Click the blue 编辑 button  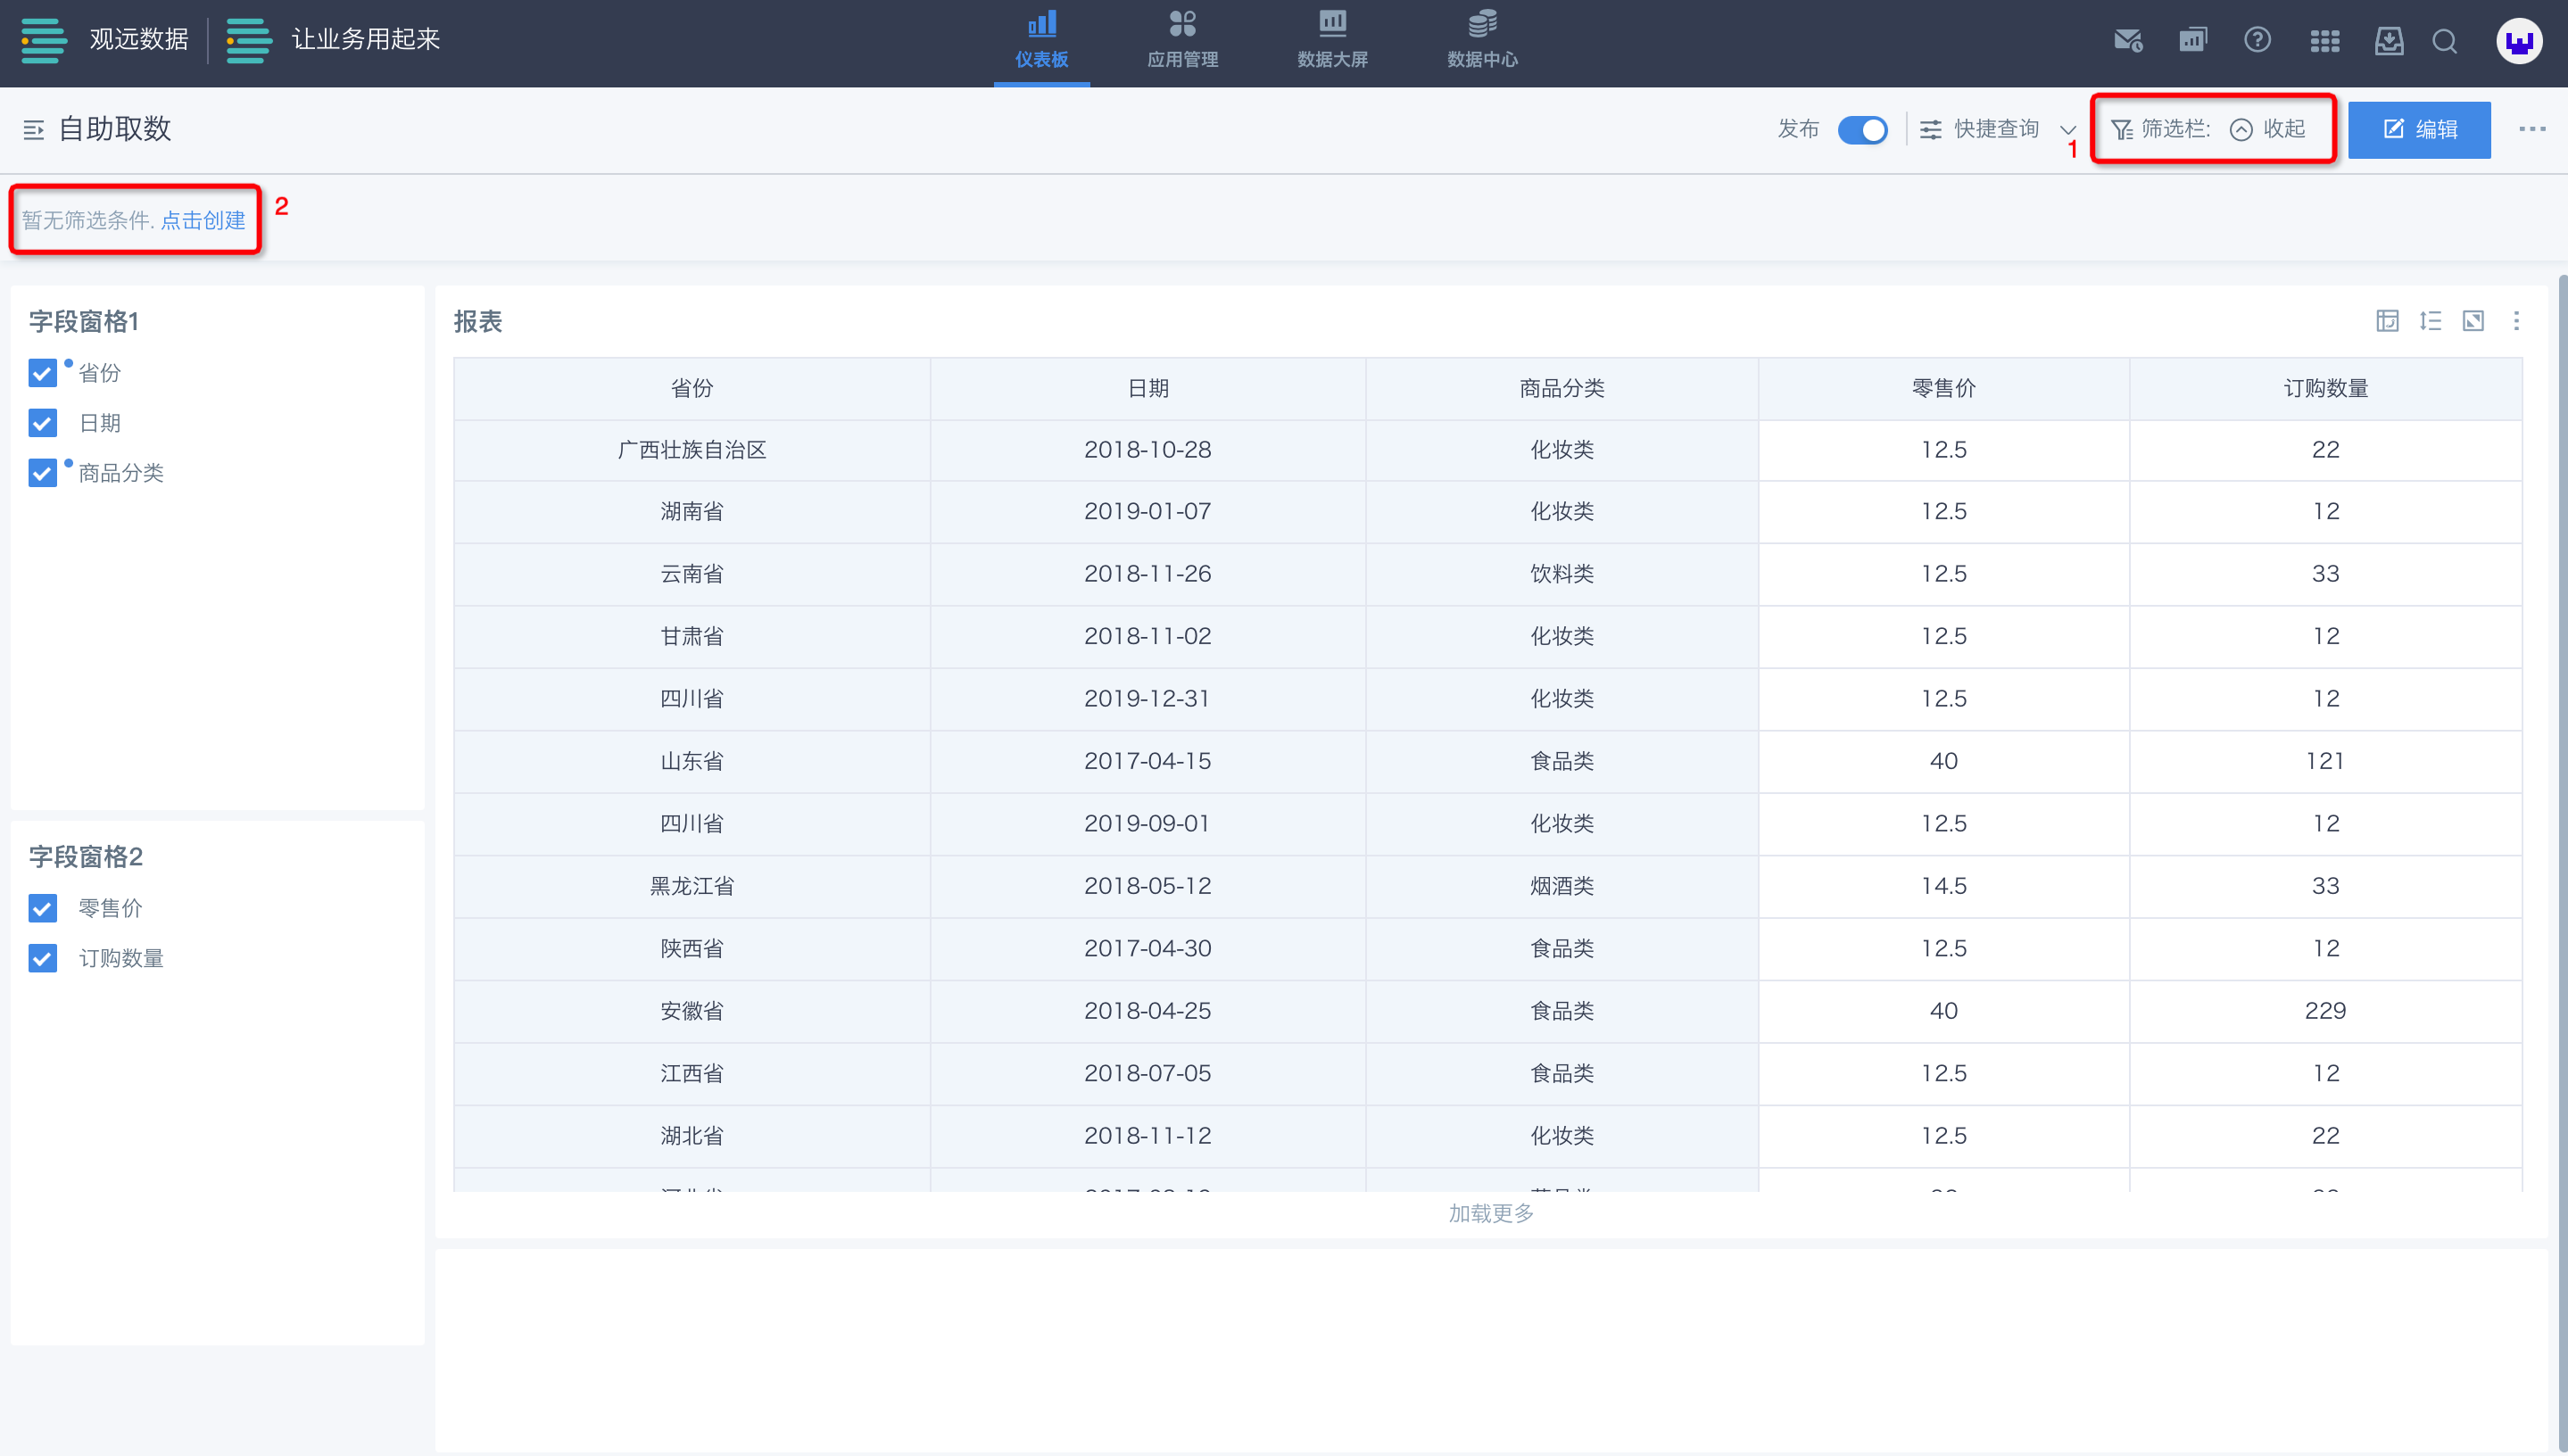[x=2419, y=129]
